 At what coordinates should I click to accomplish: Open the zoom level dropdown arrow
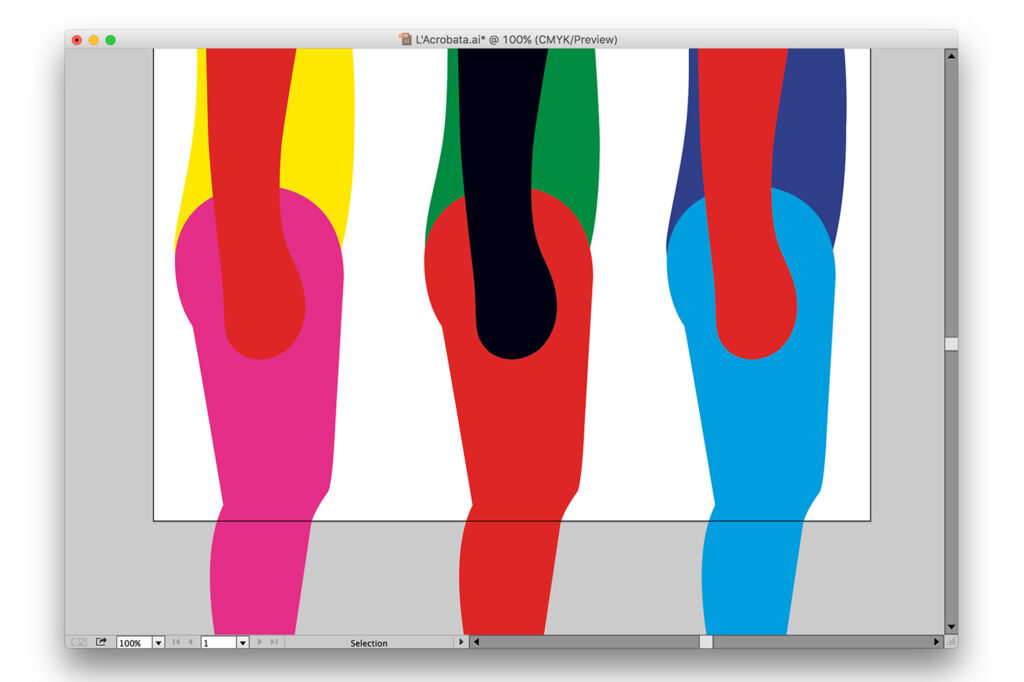pos(158,643)
